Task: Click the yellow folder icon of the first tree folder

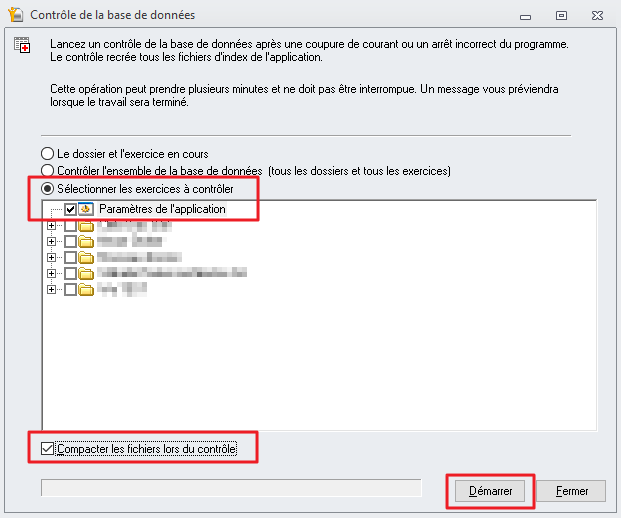Action: click(86, 226)
